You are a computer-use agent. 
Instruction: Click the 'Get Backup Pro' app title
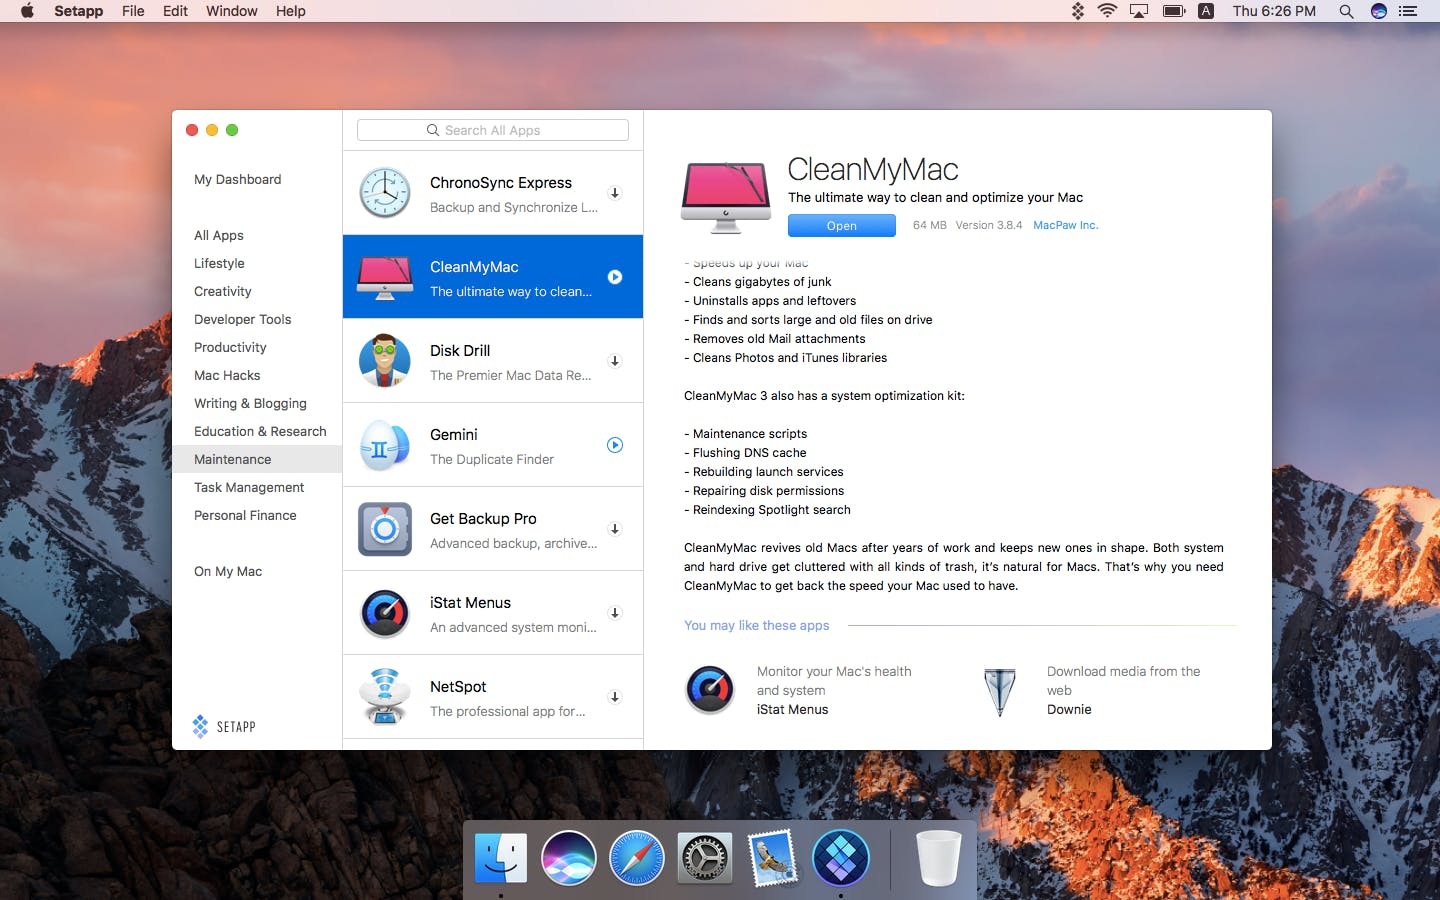[483, 519]
